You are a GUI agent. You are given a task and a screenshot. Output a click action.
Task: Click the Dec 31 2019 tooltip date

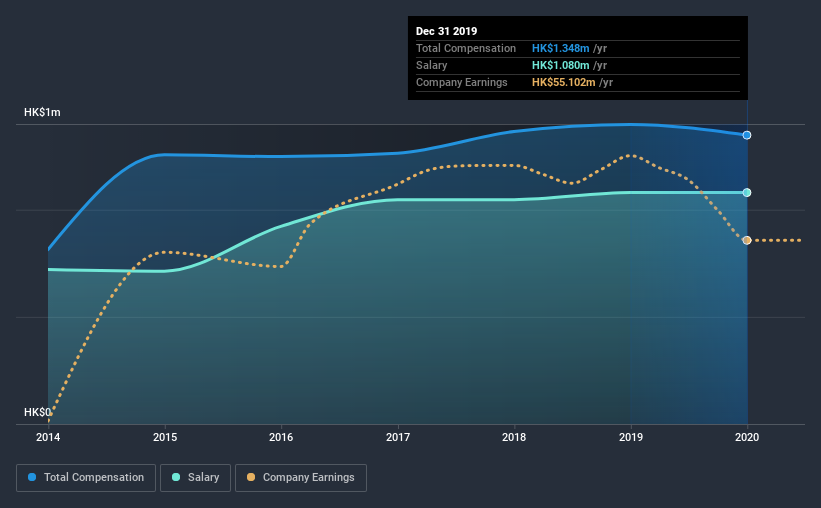pyautogui.click(x=447, y=31)
